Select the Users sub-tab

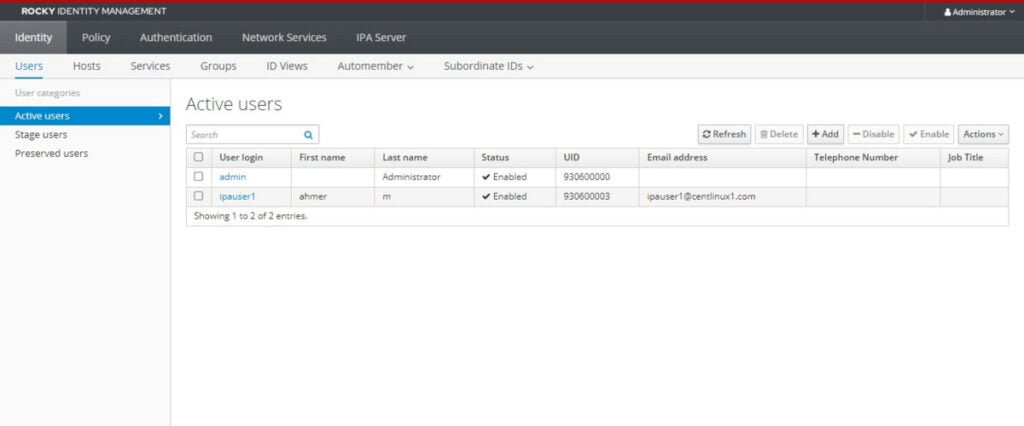[x=29, y=66]
